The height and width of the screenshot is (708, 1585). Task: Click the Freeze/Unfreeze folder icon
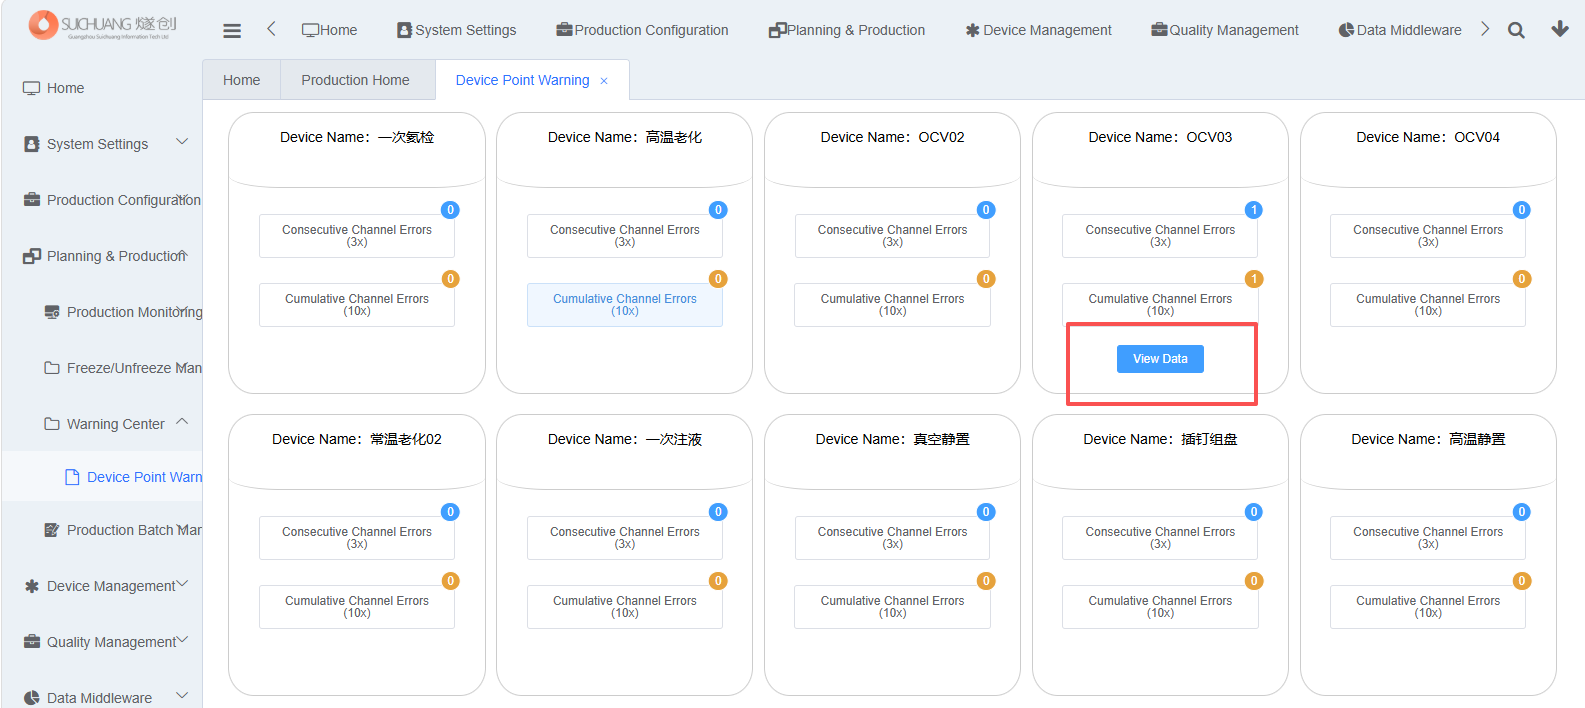(52, 368)
